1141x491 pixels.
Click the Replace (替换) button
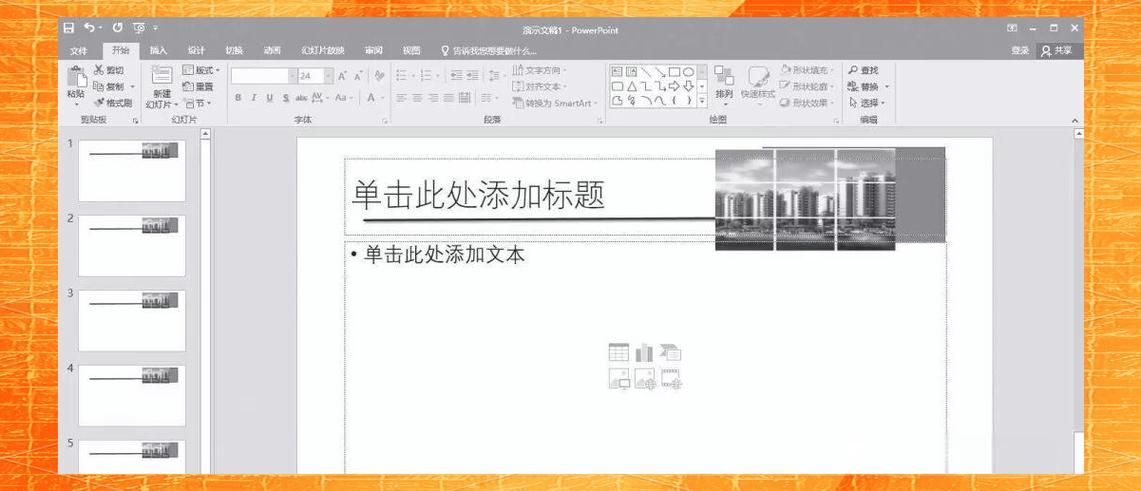[868, 87]
